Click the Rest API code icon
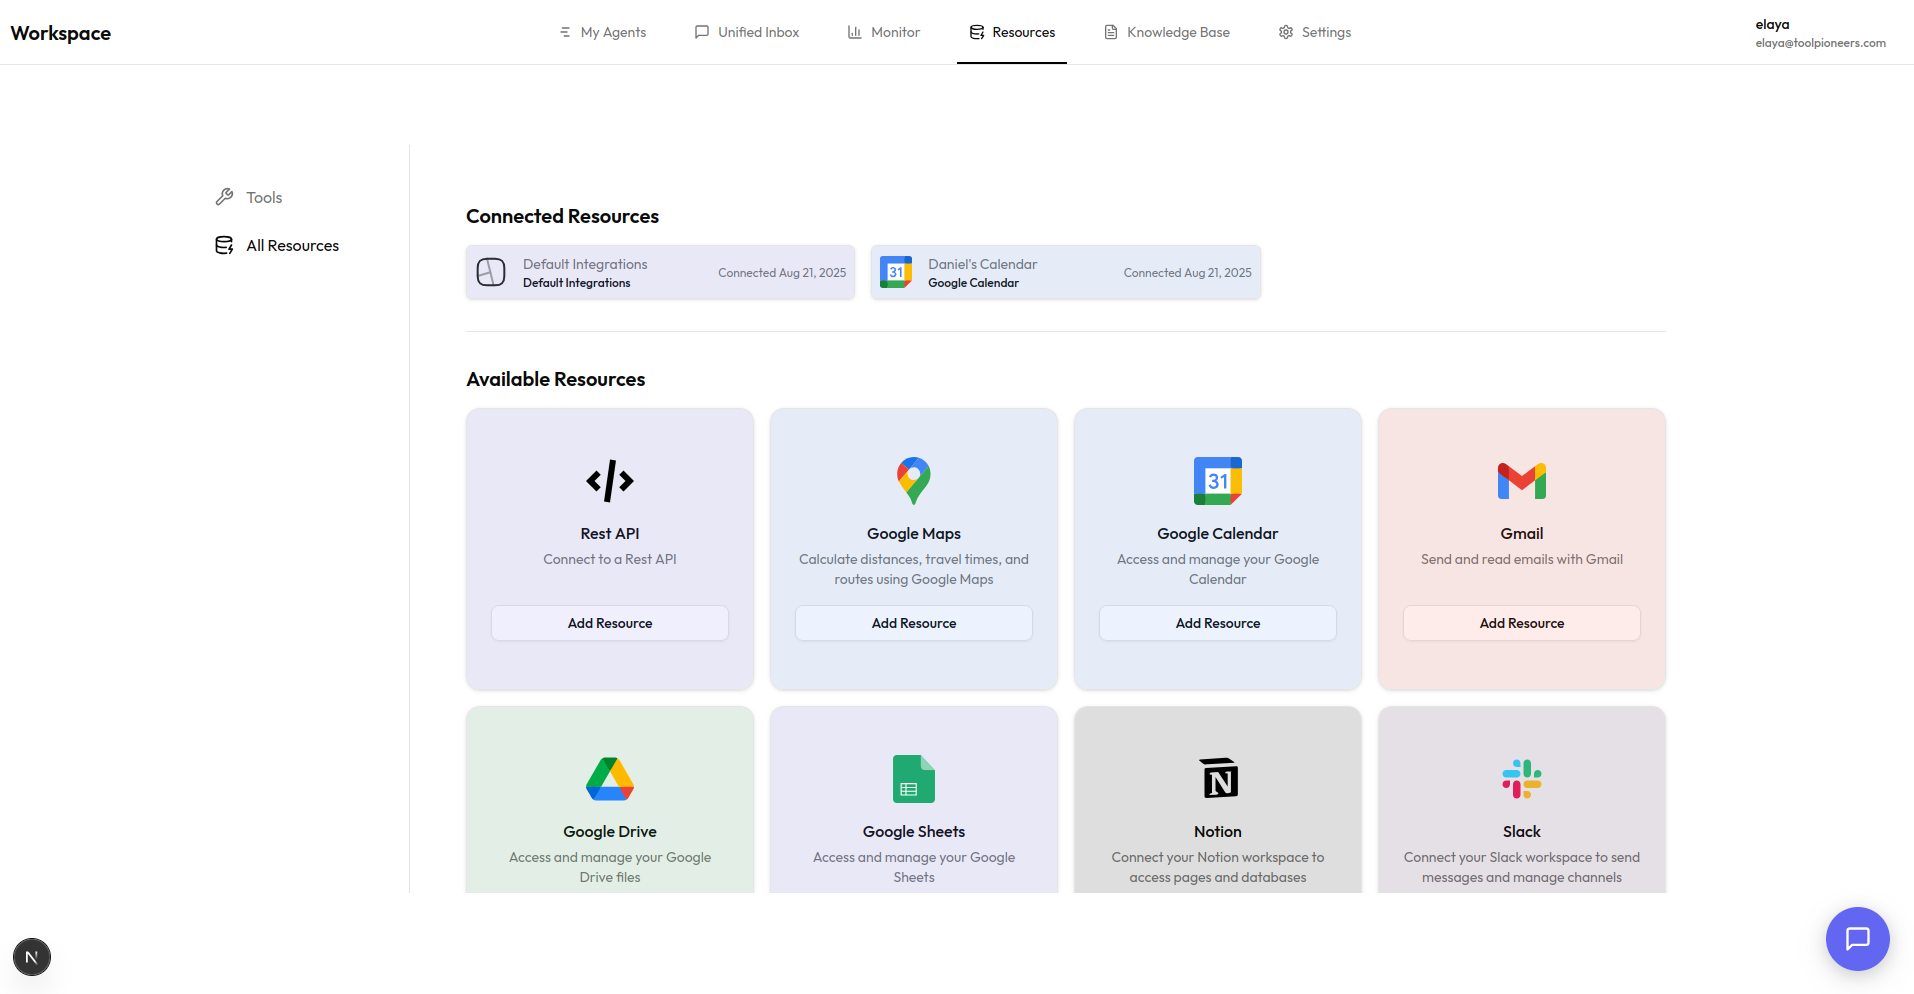 tap(609, 480)
